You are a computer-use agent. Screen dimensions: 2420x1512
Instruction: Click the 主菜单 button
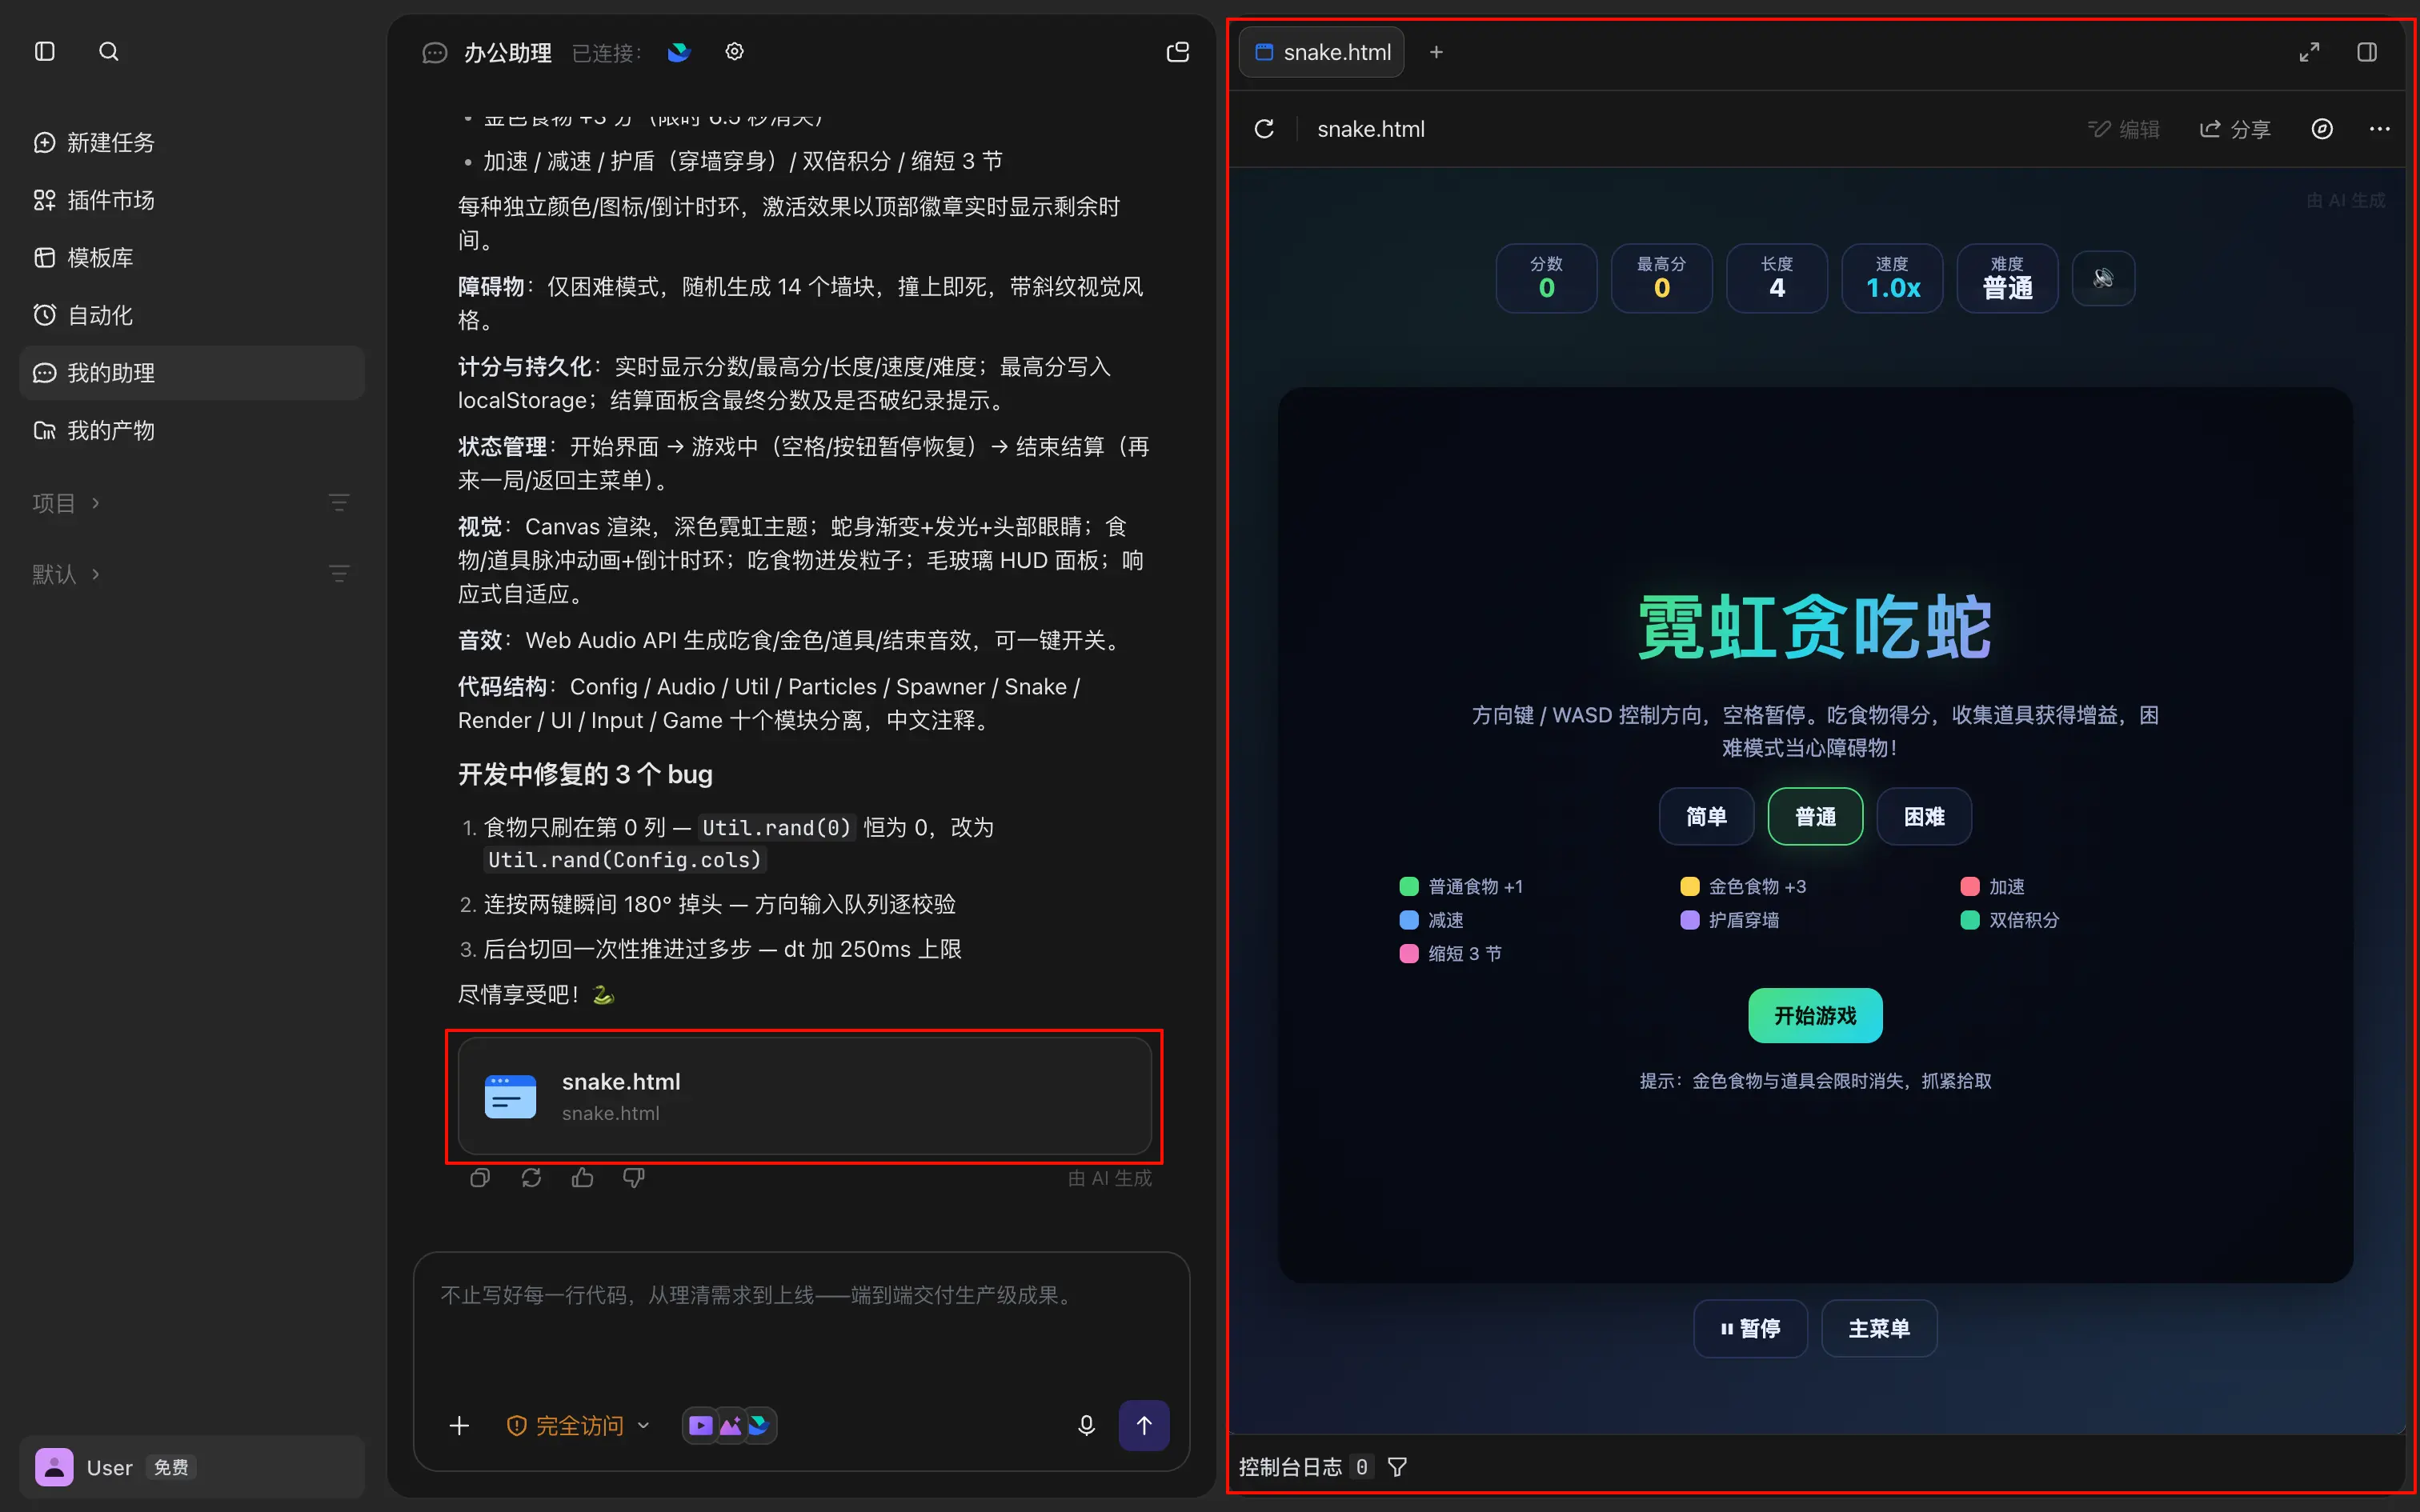1879,1328
